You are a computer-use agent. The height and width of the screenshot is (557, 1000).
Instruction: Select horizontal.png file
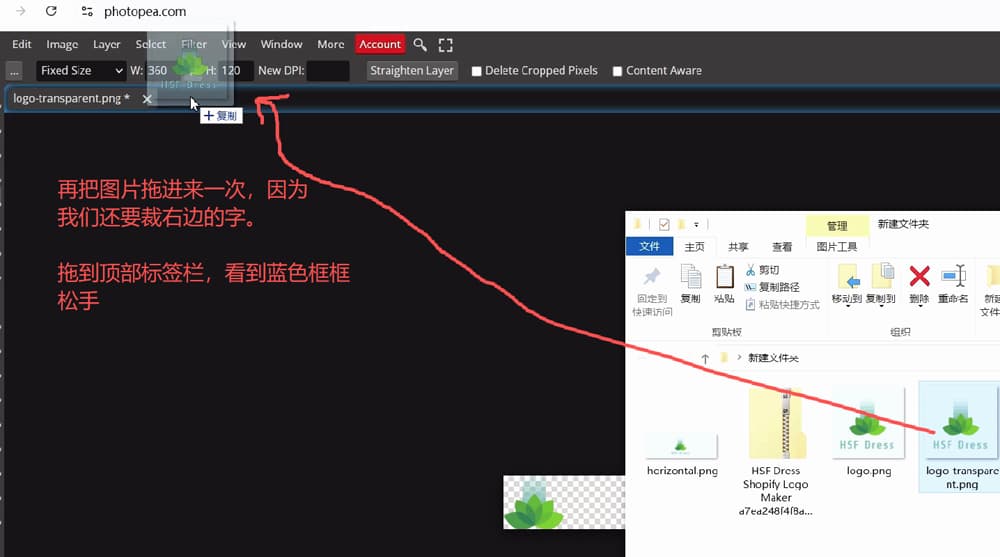682,454
